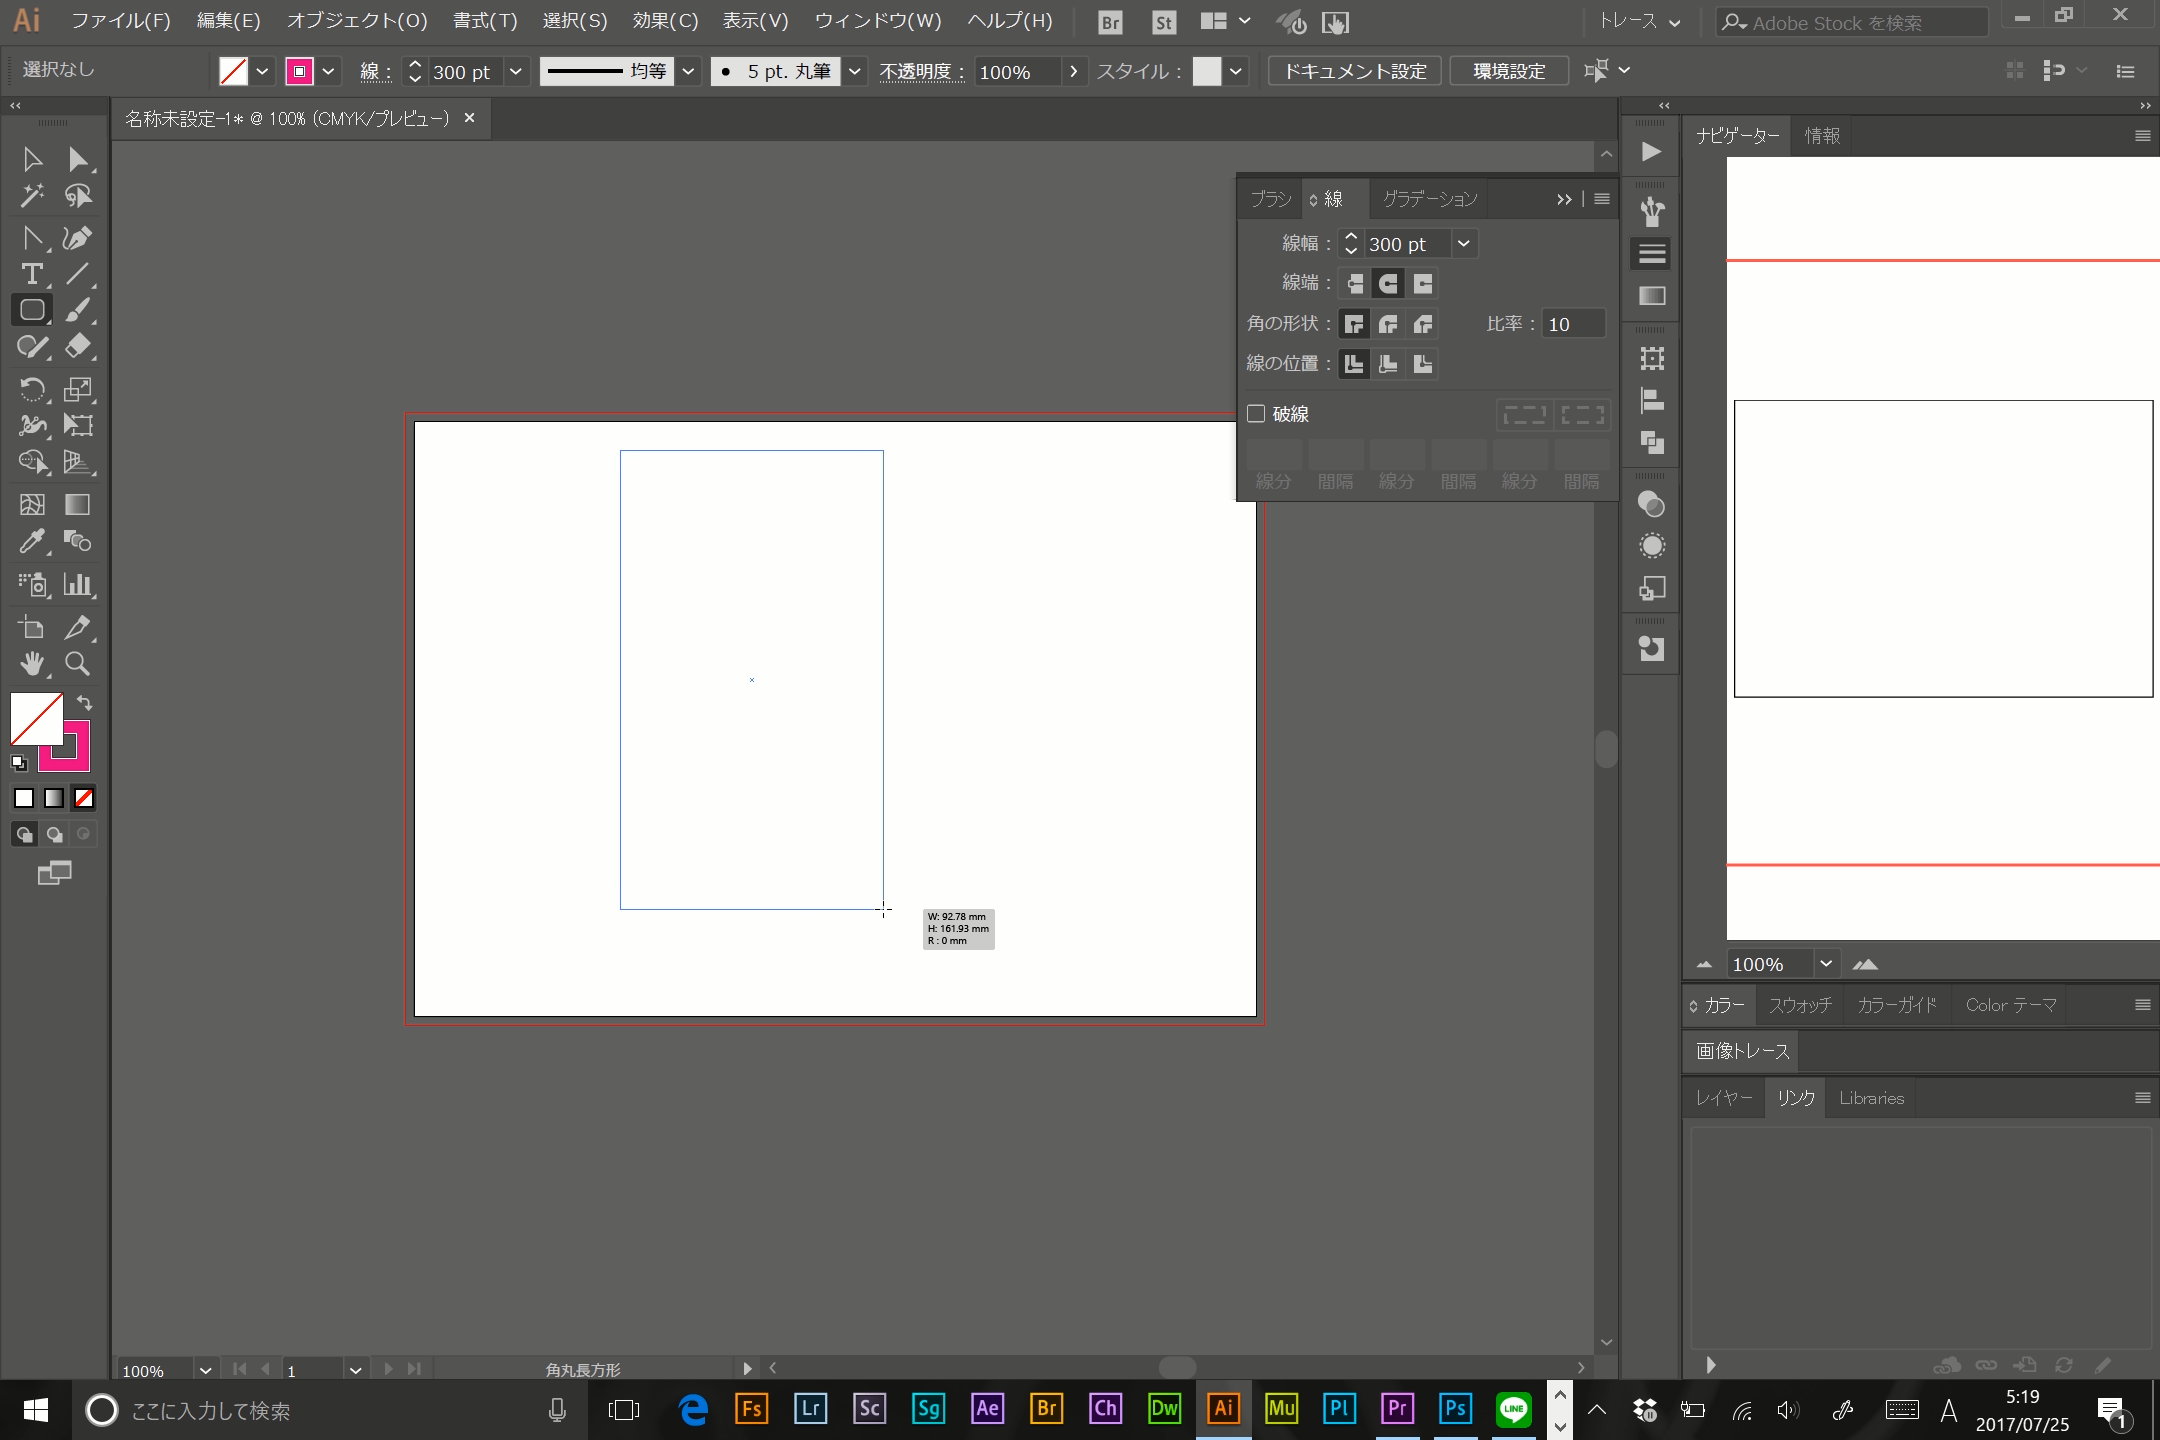Enable round cap line end style
Viewport: 2160px width, 1440px height.
coord(1385,283)
